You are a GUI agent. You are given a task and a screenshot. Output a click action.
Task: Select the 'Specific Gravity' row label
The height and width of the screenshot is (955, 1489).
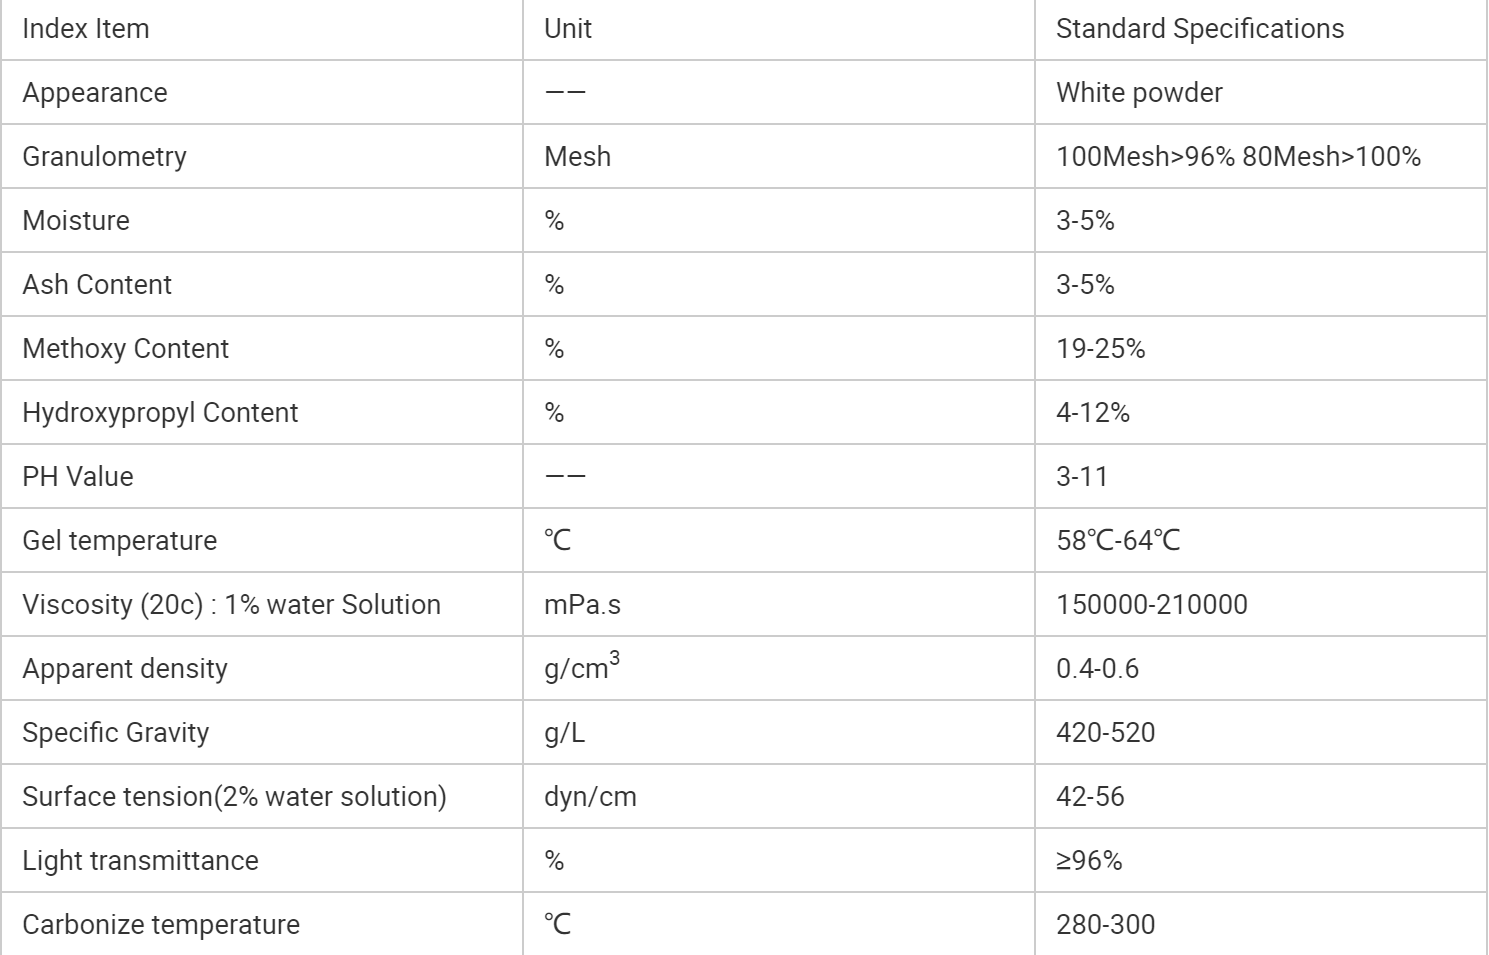[x=115, y=733]
